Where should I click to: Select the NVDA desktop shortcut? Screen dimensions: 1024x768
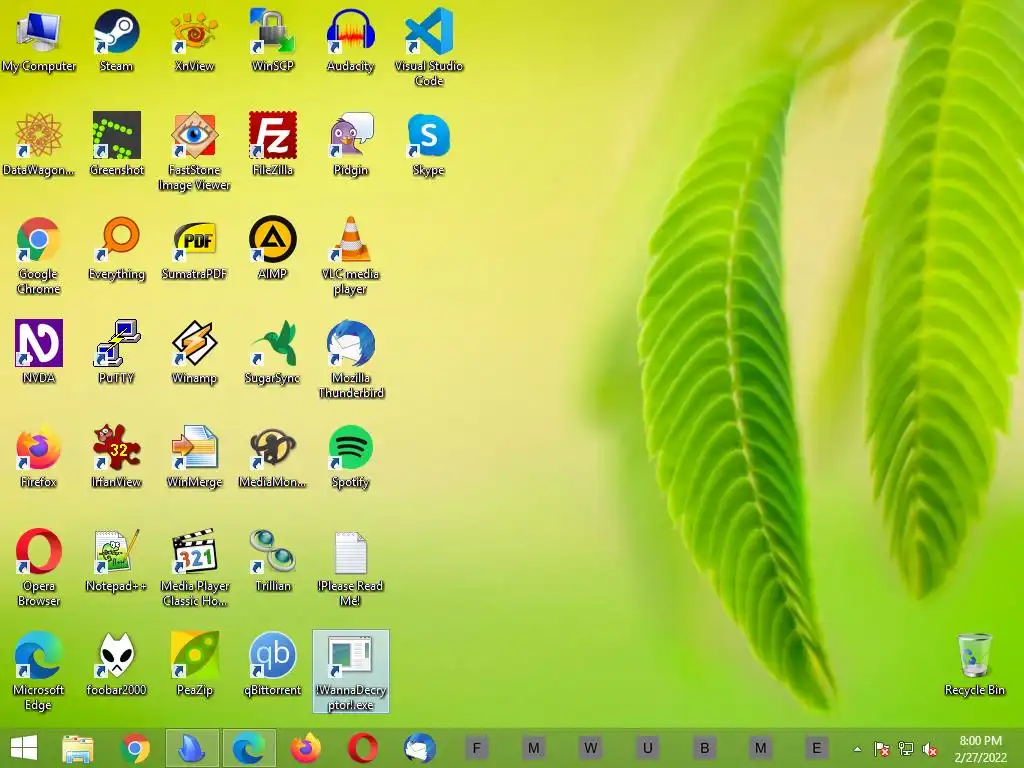pyautogui.click(x=39, y=352)
